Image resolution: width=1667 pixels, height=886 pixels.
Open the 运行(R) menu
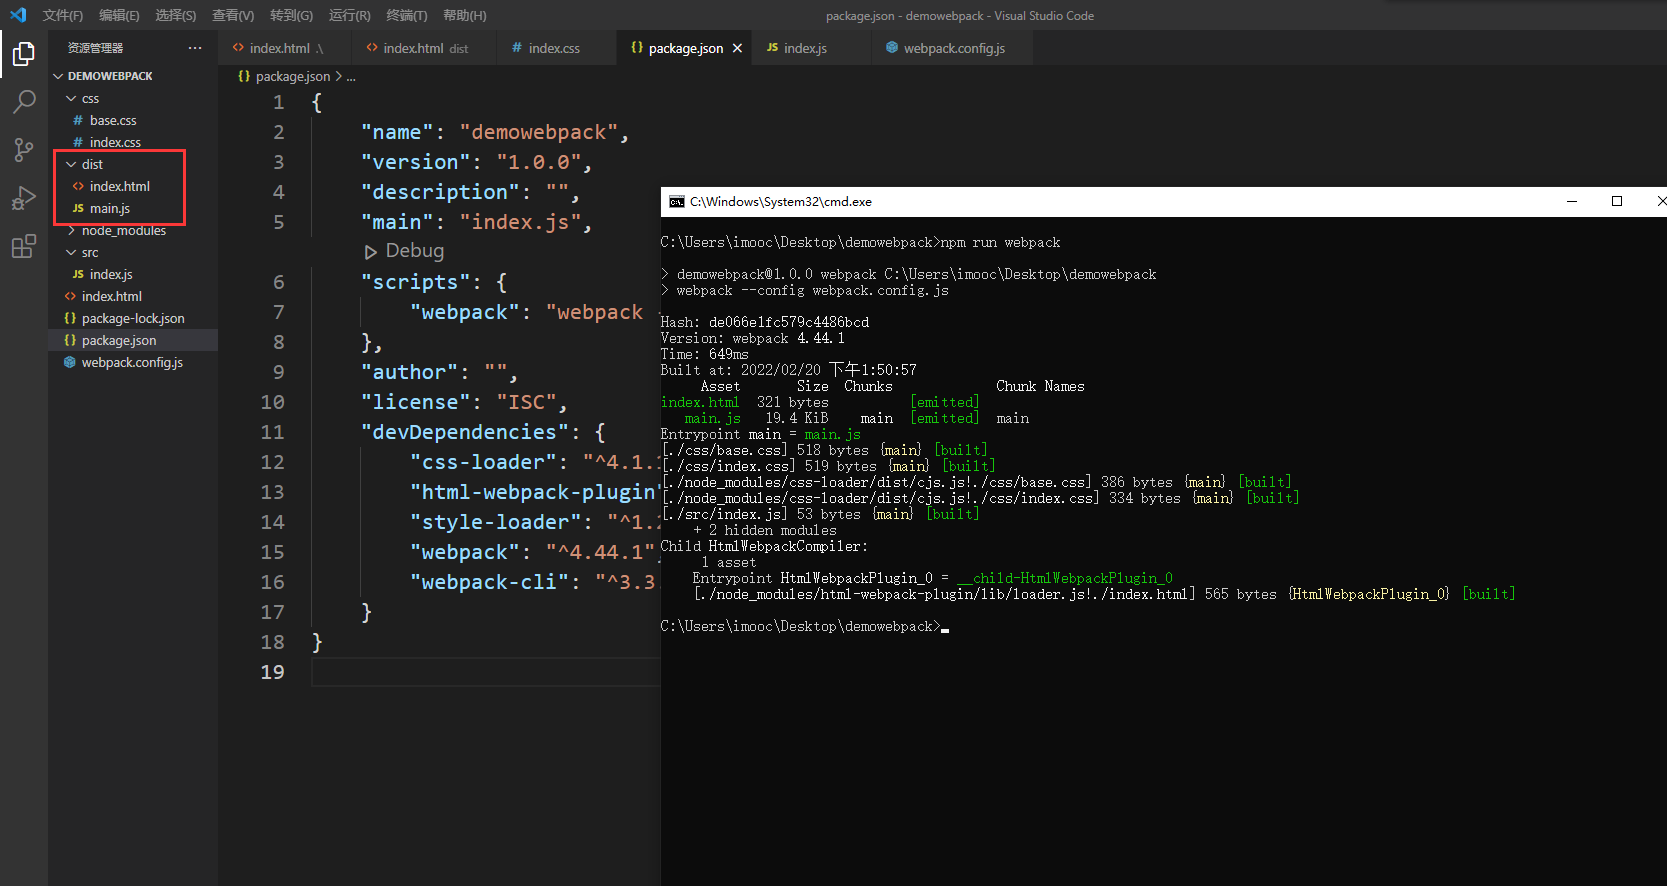349,15
